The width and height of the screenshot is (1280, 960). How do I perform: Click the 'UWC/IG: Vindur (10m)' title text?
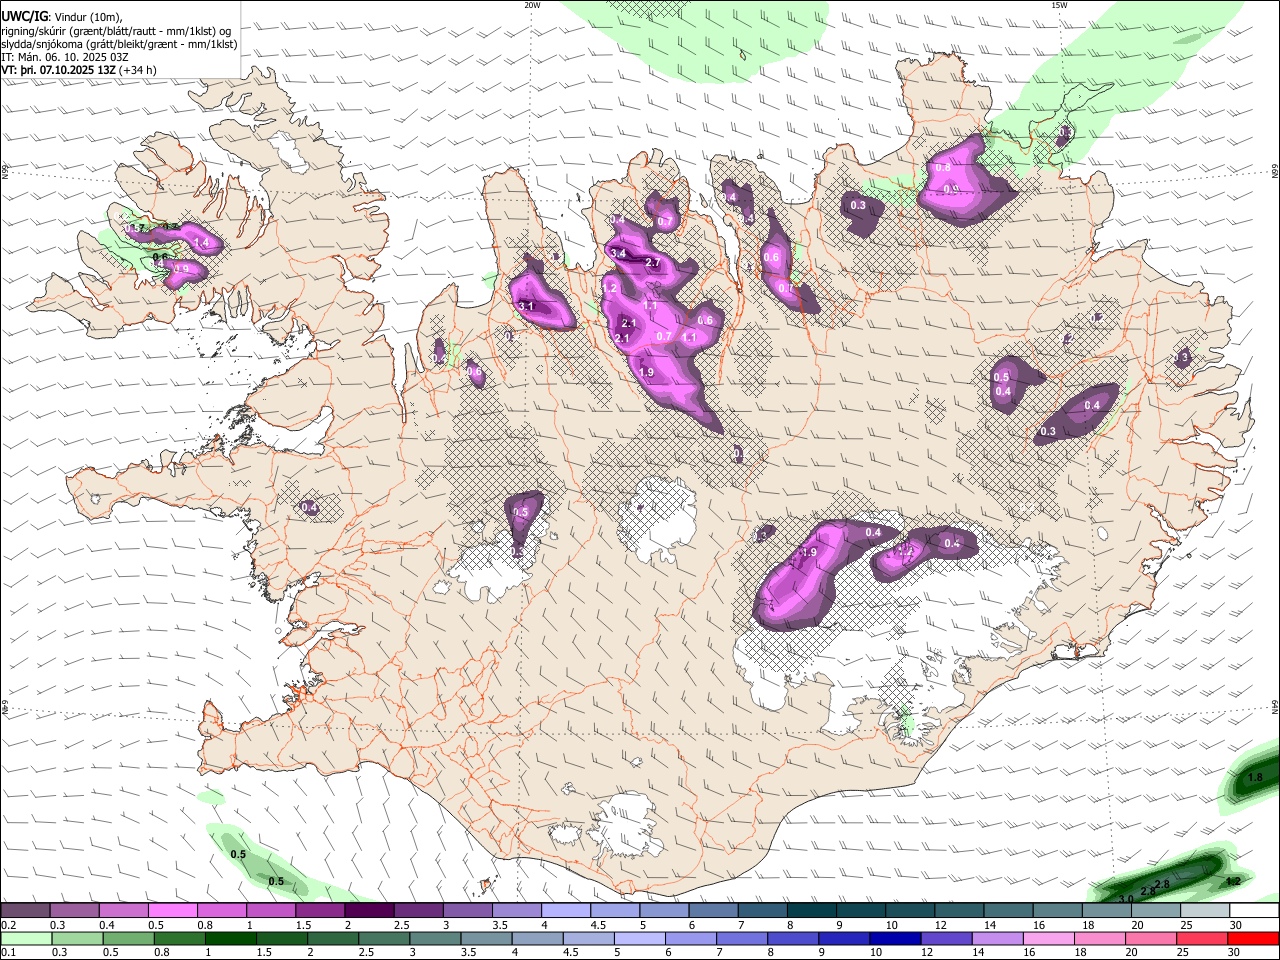[62, 16]
